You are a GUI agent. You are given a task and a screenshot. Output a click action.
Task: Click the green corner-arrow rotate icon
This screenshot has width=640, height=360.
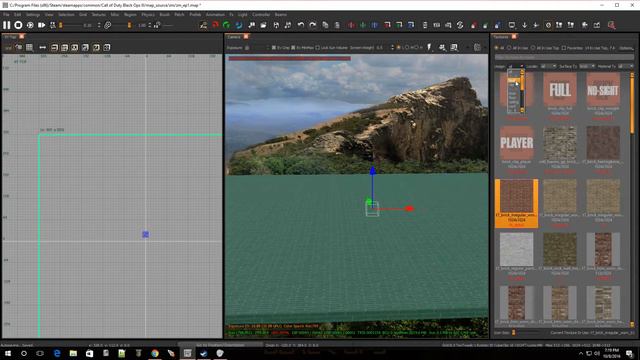coord(399,25)
